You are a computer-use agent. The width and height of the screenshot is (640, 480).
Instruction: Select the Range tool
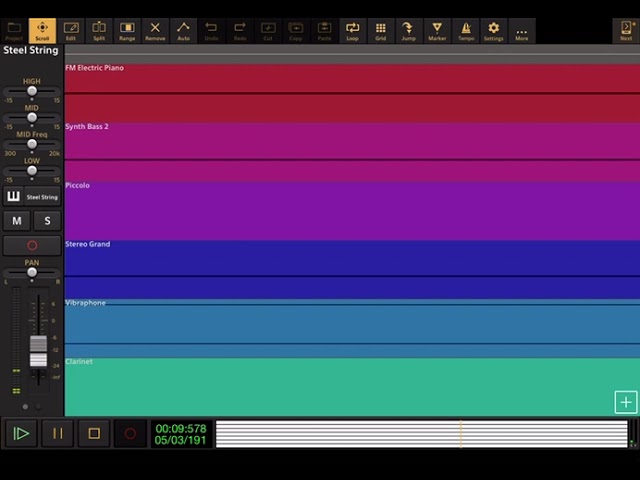127,31
